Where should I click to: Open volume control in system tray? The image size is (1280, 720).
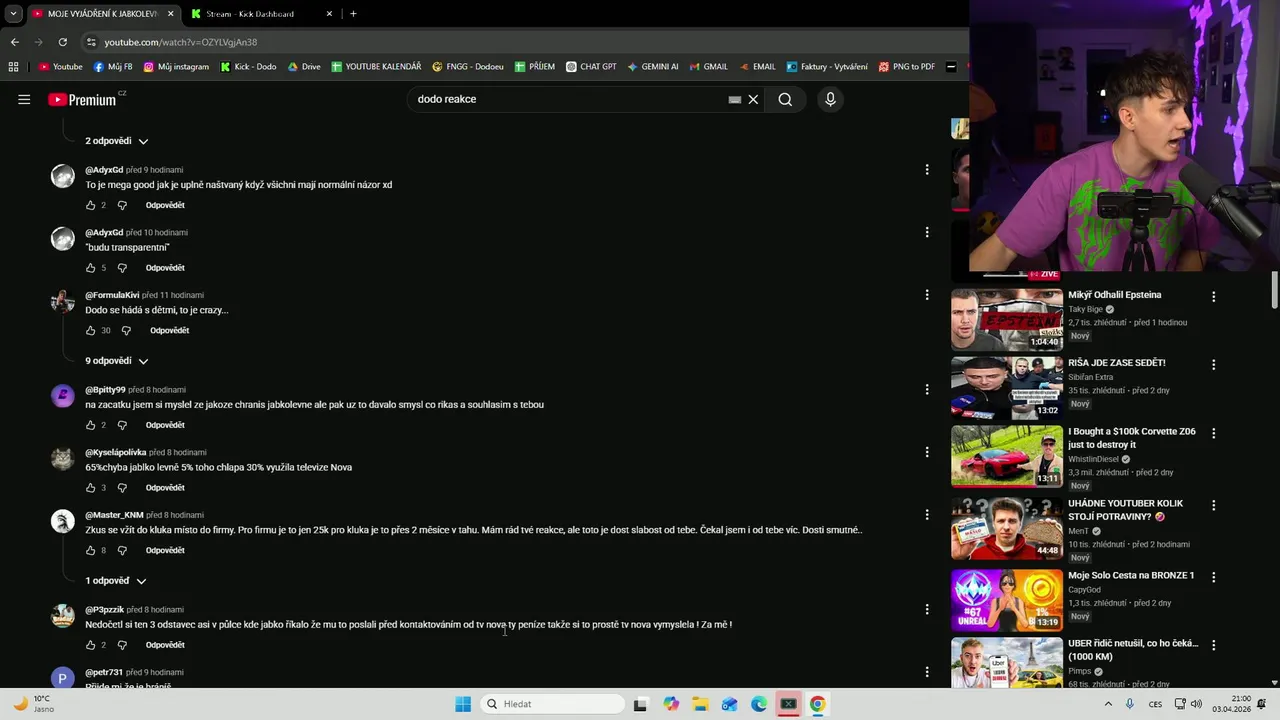[x=1196, y=704]
